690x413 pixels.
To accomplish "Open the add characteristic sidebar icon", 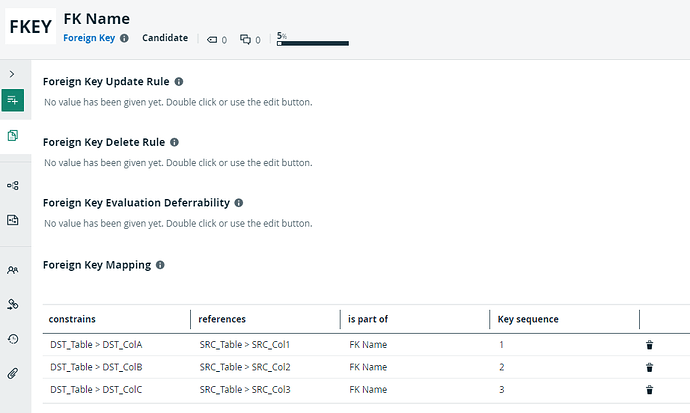I will (13, 100).
